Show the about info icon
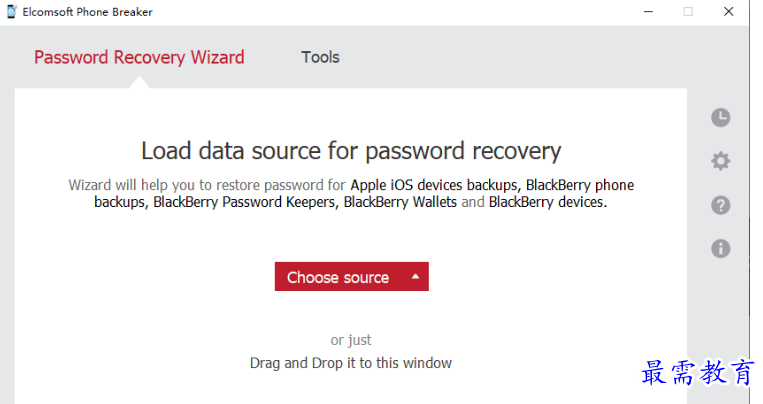 tap(720, 249)
